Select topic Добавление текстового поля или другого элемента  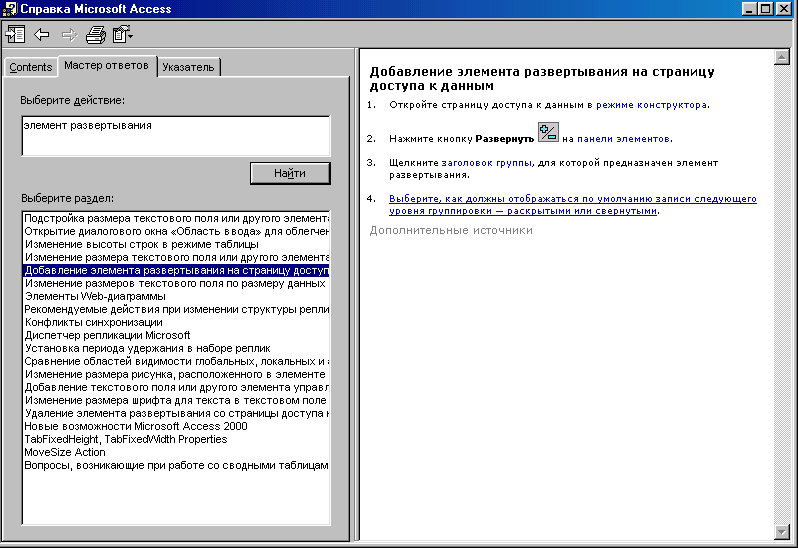coord(176,387)
